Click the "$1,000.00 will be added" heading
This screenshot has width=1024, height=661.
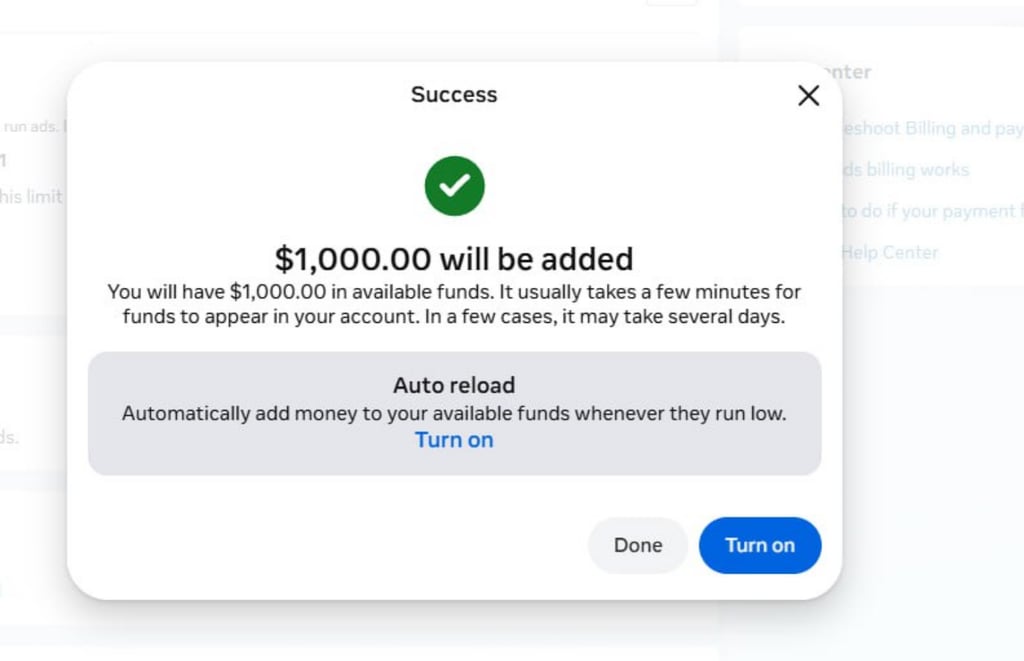454,259
